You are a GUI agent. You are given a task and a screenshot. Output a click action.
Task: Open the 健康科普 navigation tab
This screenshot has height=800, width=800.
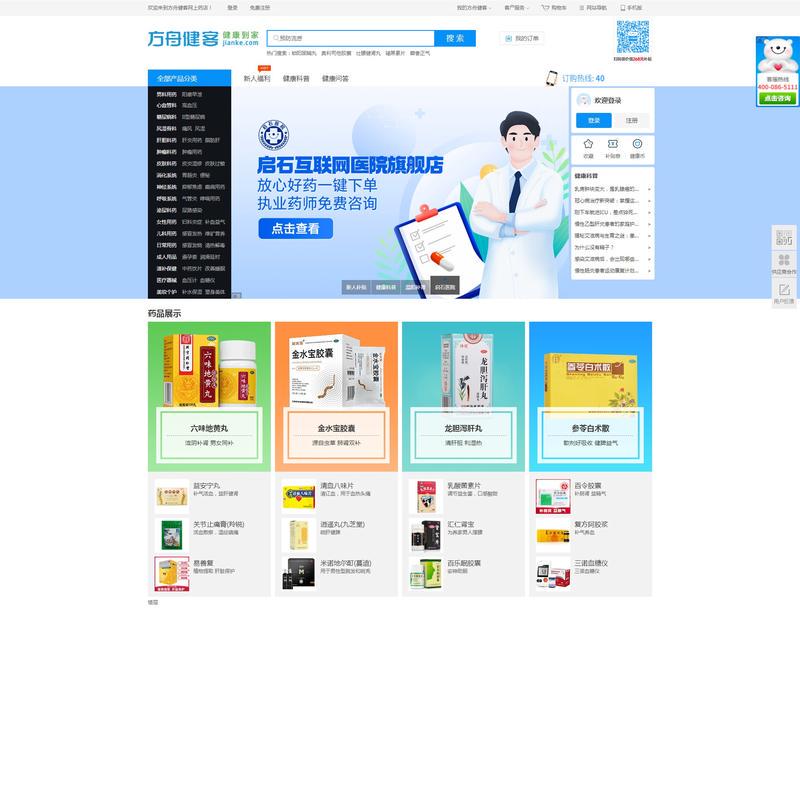[x=296, y=79]
